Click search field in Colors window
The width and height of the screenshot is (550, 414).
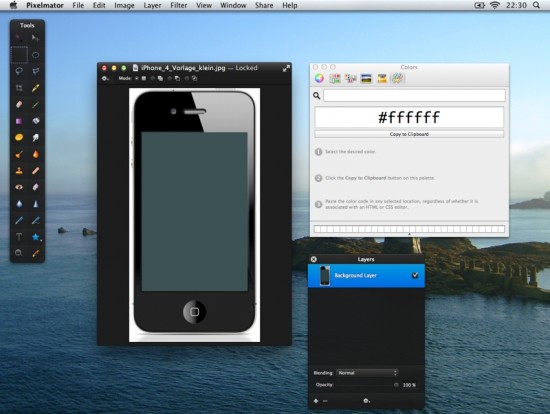[414, 95]
